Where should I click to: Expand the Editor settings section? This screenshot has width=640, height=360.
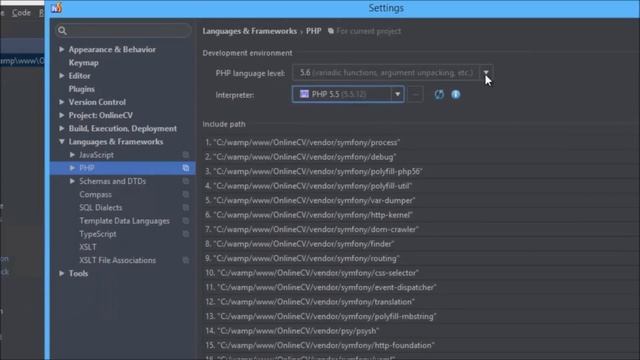(62, 76)
